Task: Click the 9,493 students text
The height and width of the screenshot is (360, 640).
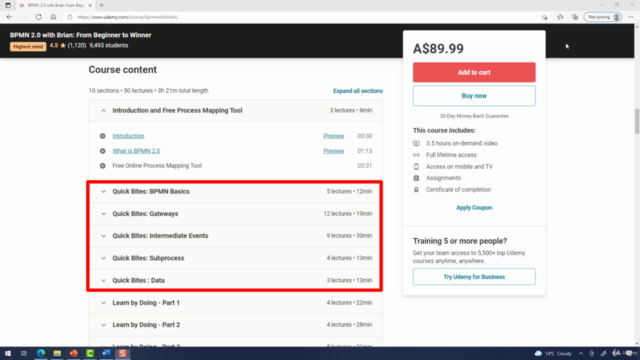Action: pos(109,45)
